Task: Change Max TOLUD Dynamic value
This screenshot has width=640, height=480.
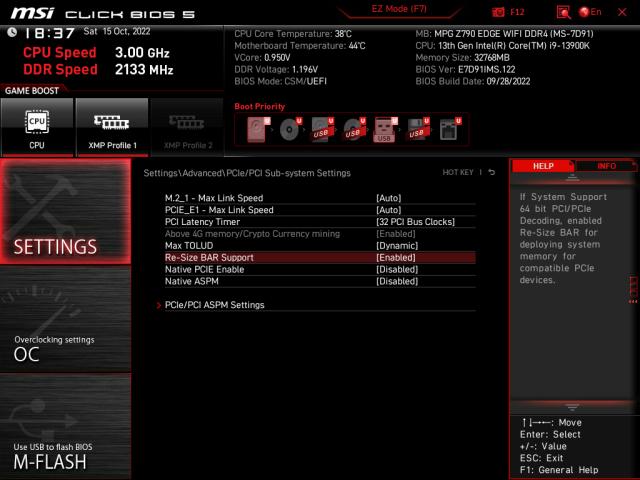Action: point(397,246)
